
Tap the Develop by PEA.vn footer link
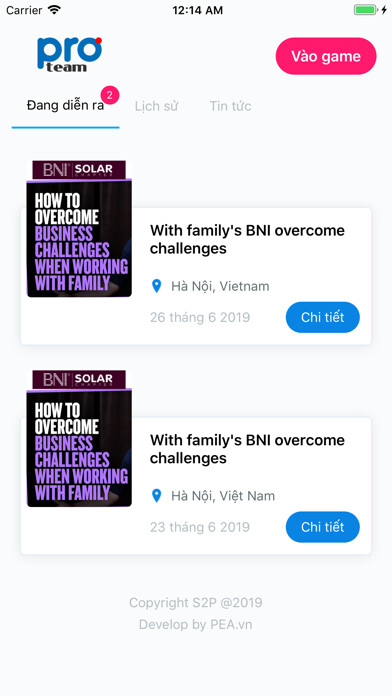(195, 625)
